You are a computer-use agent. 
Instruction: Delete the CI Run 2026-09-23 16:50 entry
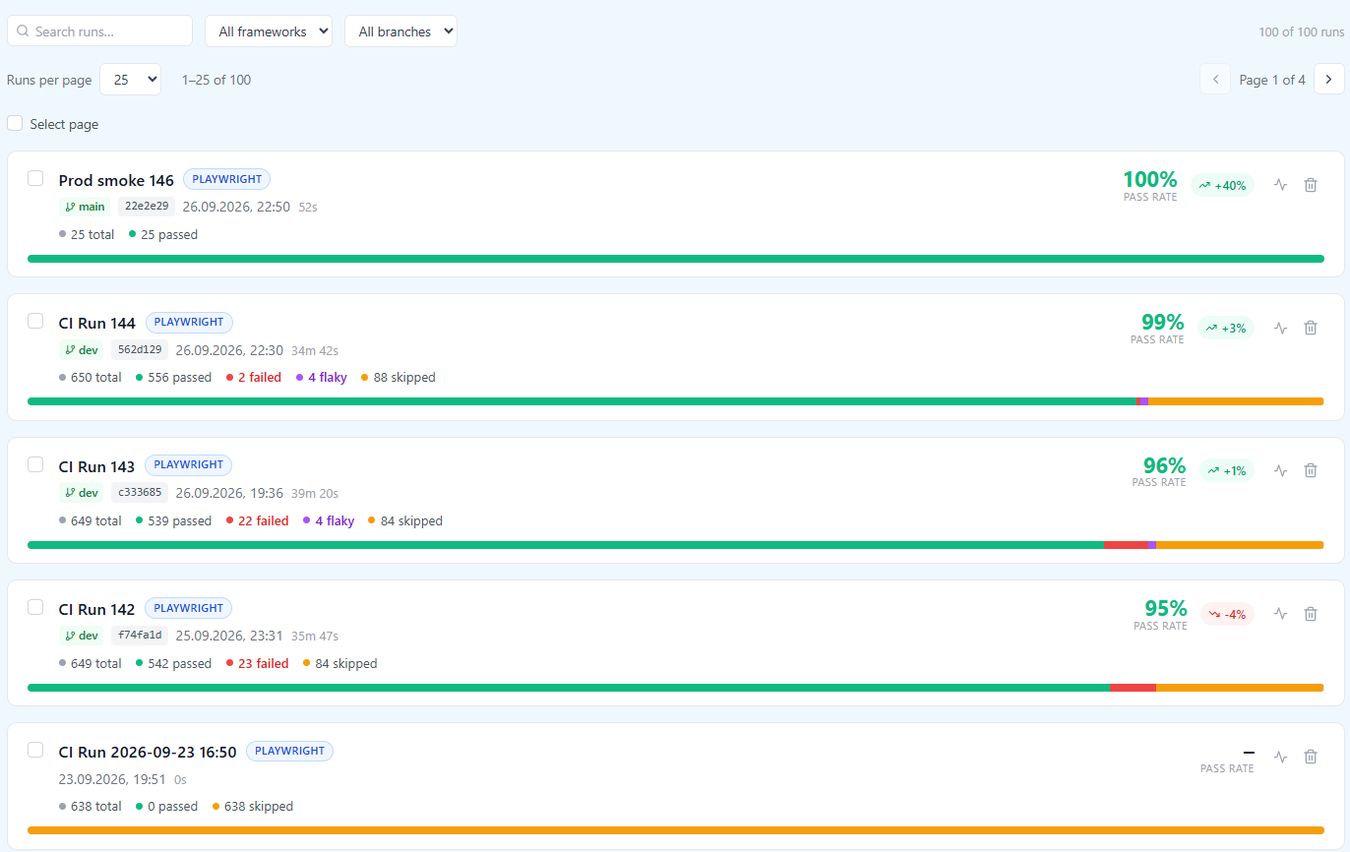(1311, 757)
